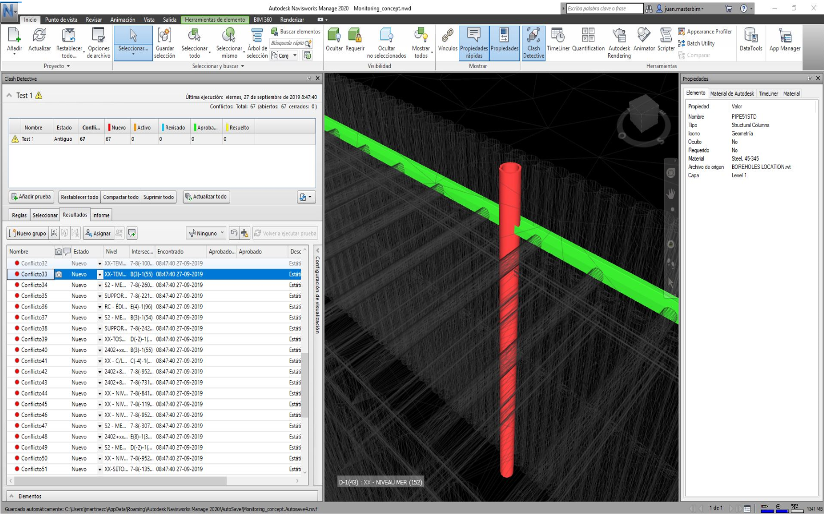The width and height of the screenshot is (824, 514).
Task: Expand the Elementos section
Action: 11,496
